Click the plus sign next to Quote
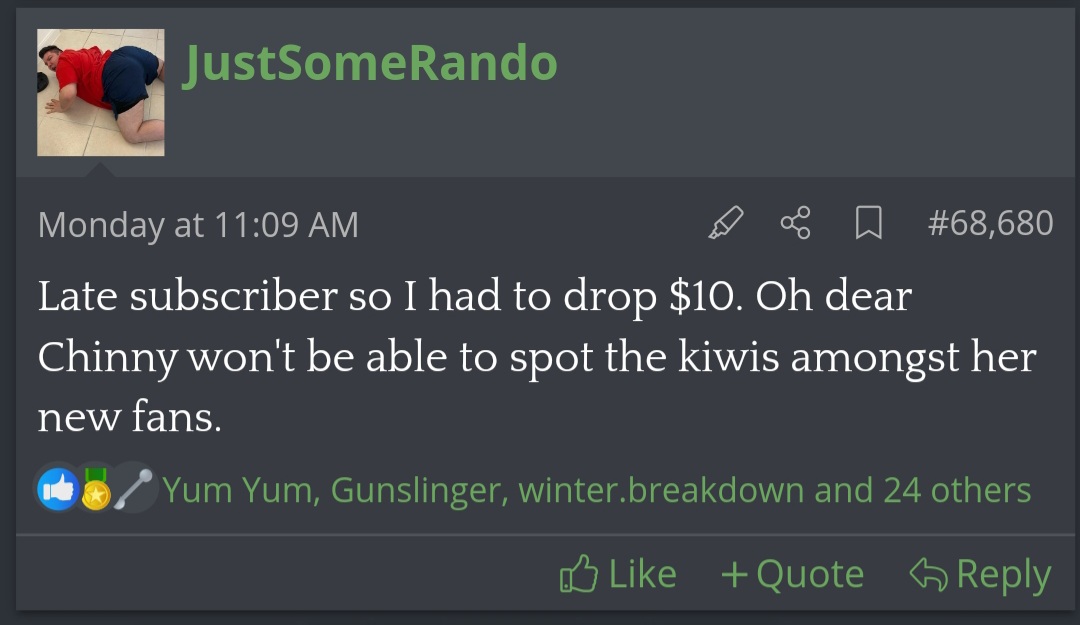Image resolution: width=1080 pixels, height=625 pixels. click(x=735, y=575)
